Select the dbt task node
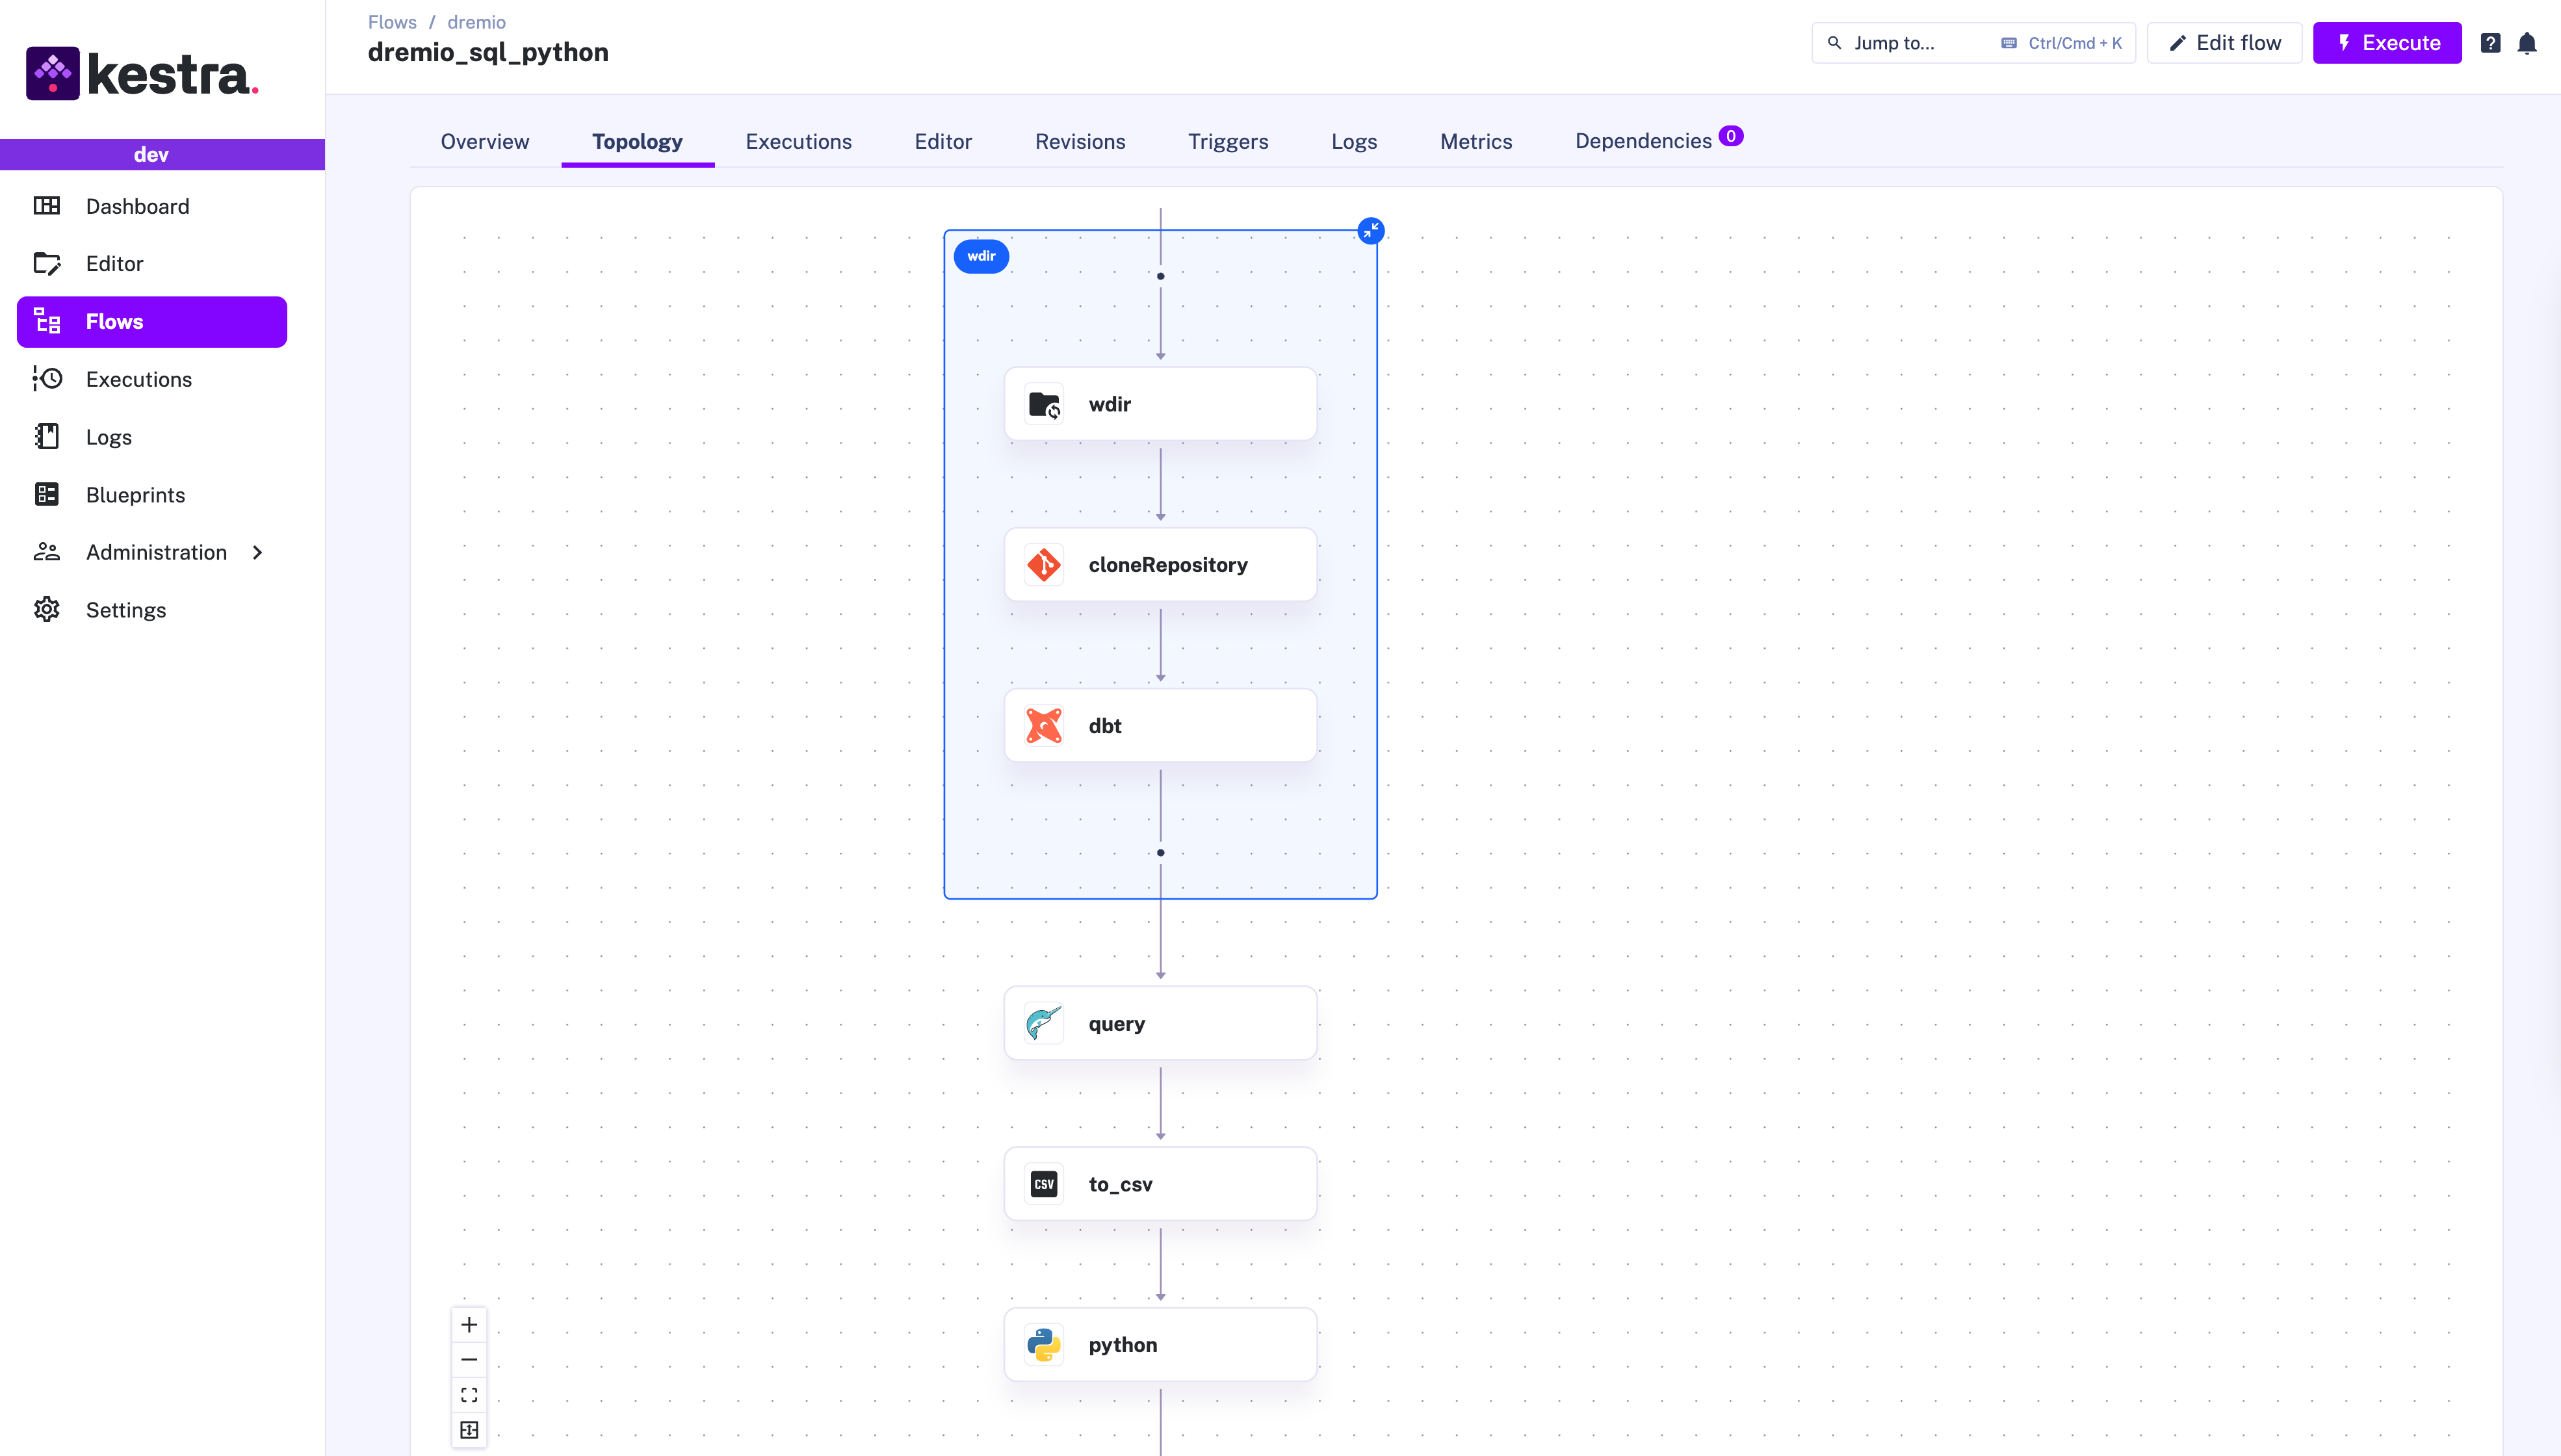2561x1456 pixels. pos(1160,726)
